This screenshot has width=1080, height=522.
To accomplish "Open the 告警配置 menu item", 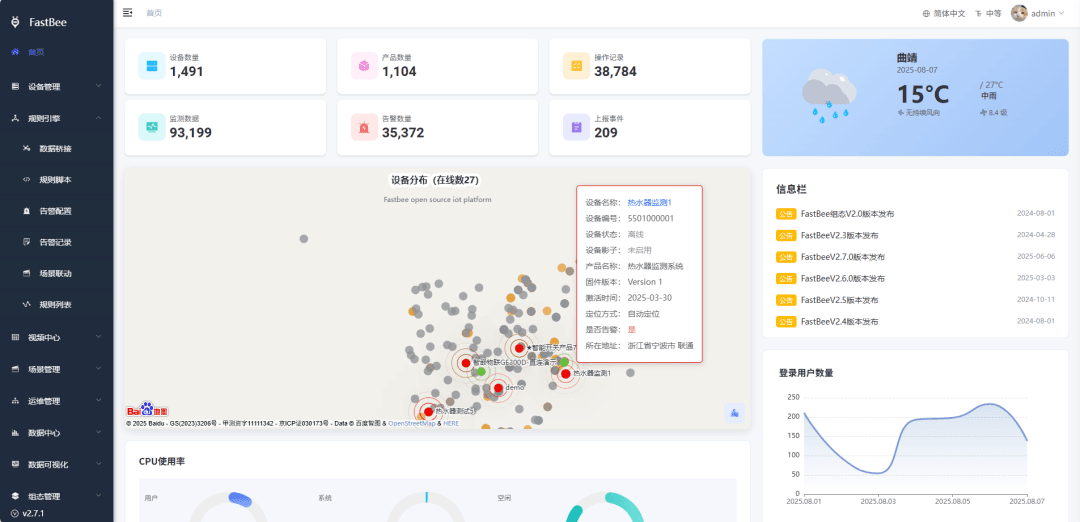I will [56, 211].
